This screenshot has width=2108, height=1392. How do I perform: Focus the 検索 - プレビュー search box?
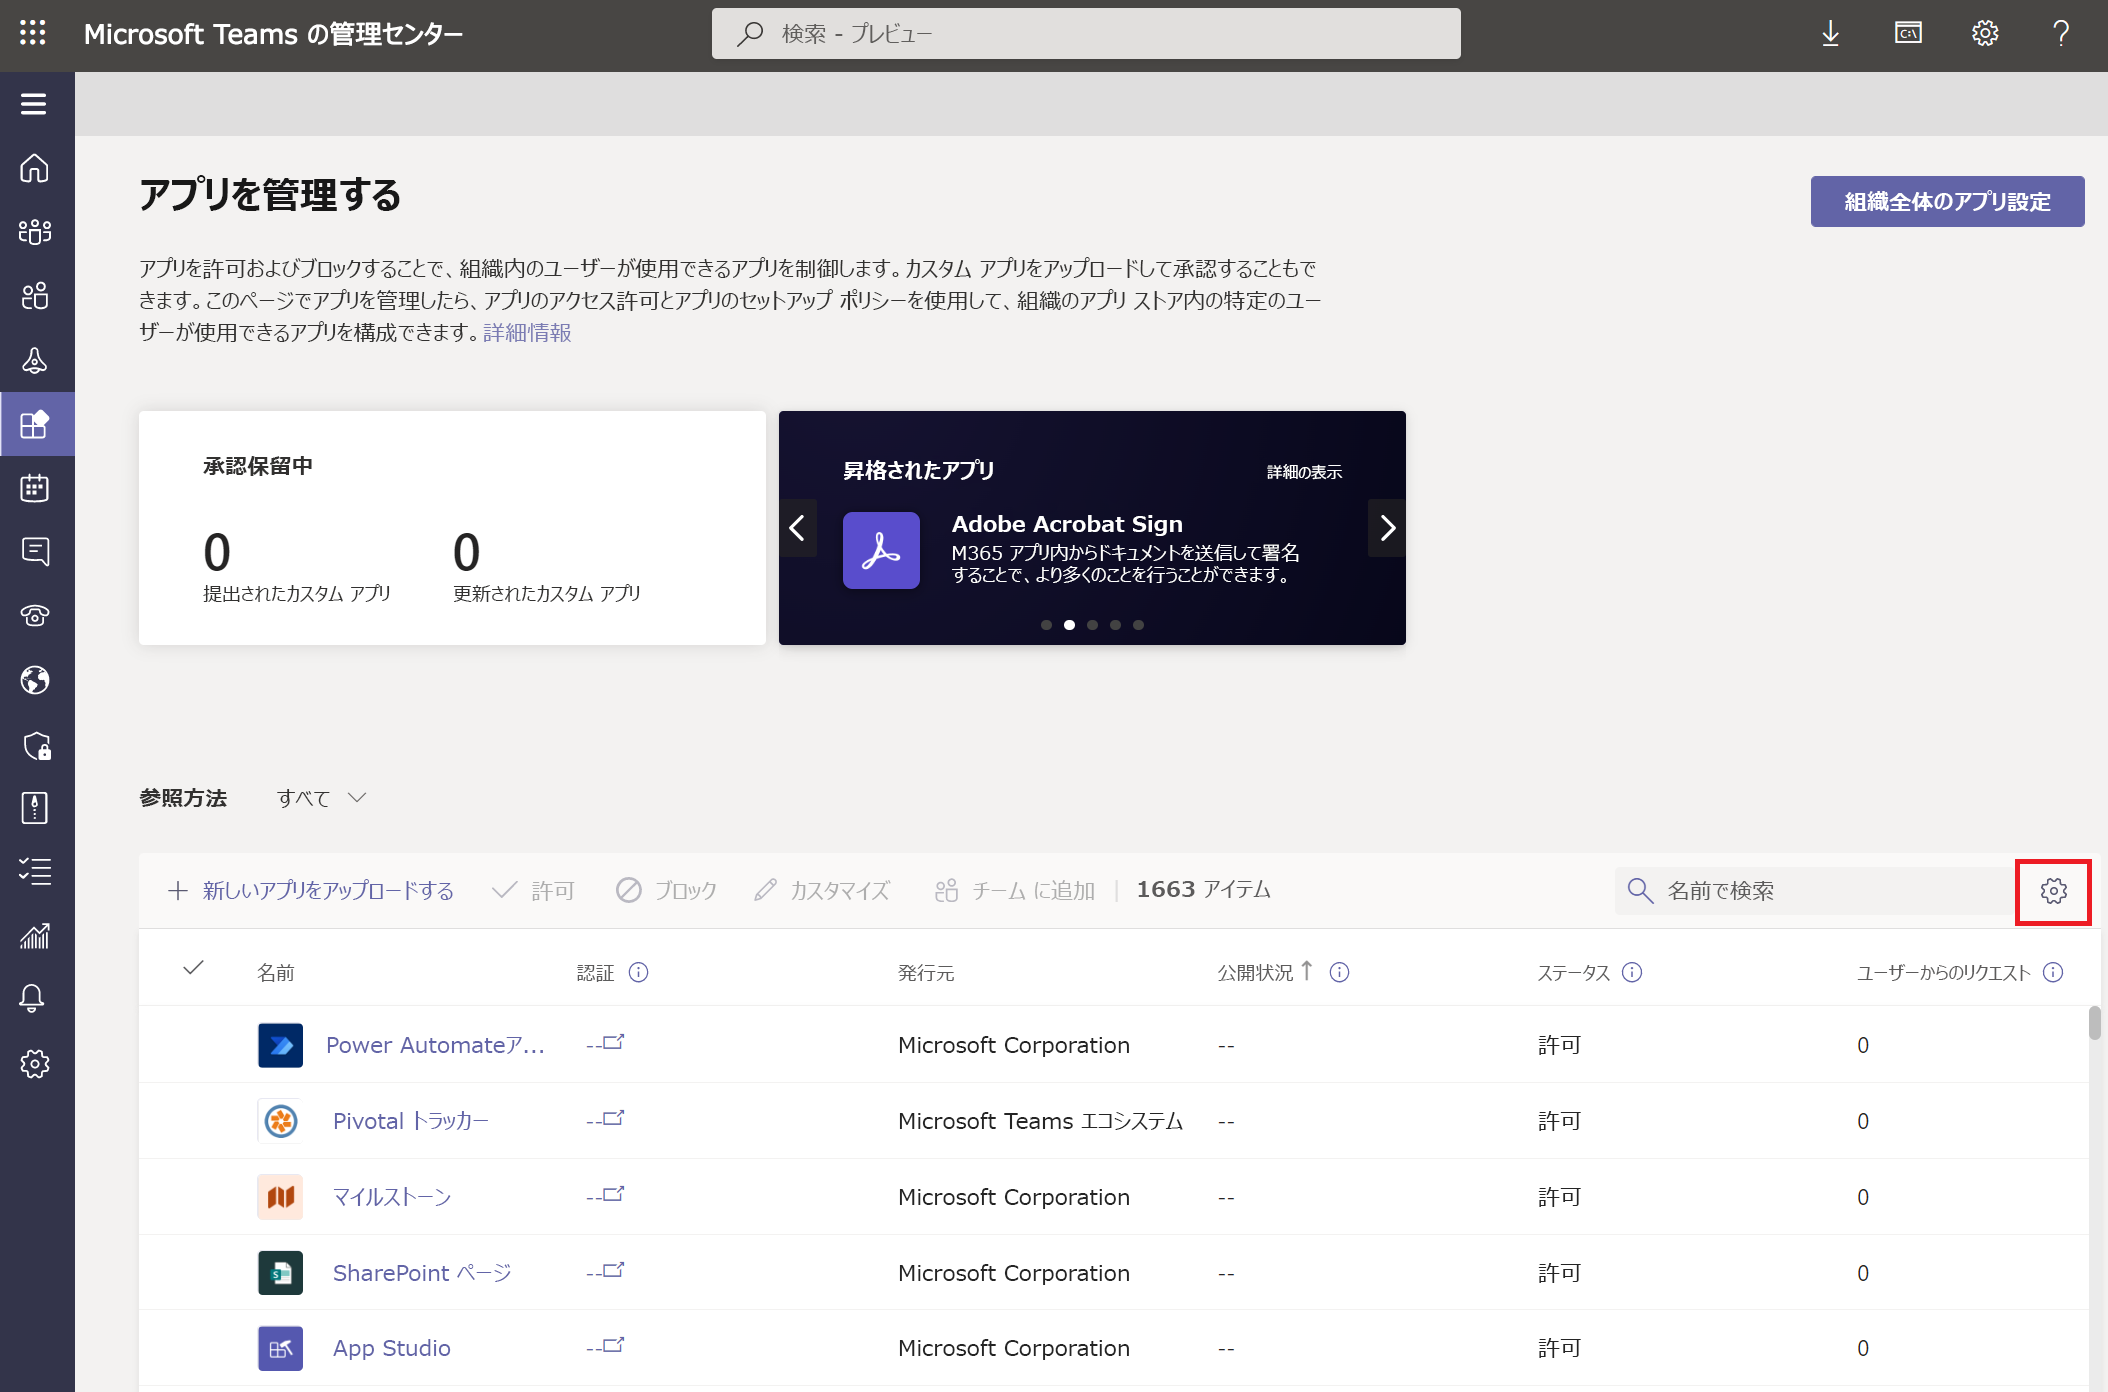pos(1086,34)
